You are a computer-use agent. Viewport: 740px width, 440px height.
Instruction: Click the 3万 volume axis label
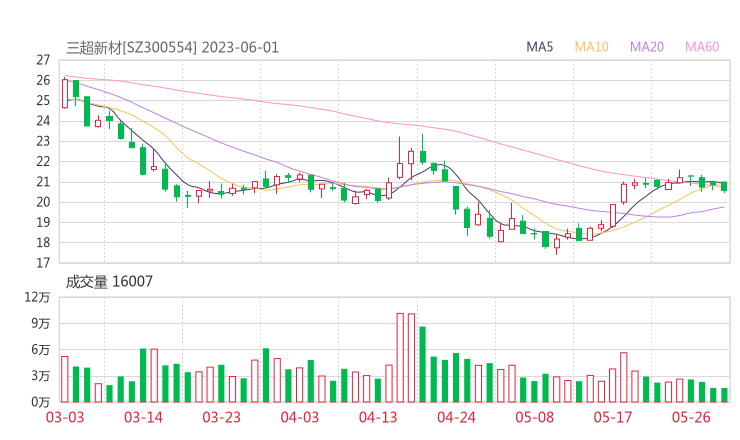point(41,376)
